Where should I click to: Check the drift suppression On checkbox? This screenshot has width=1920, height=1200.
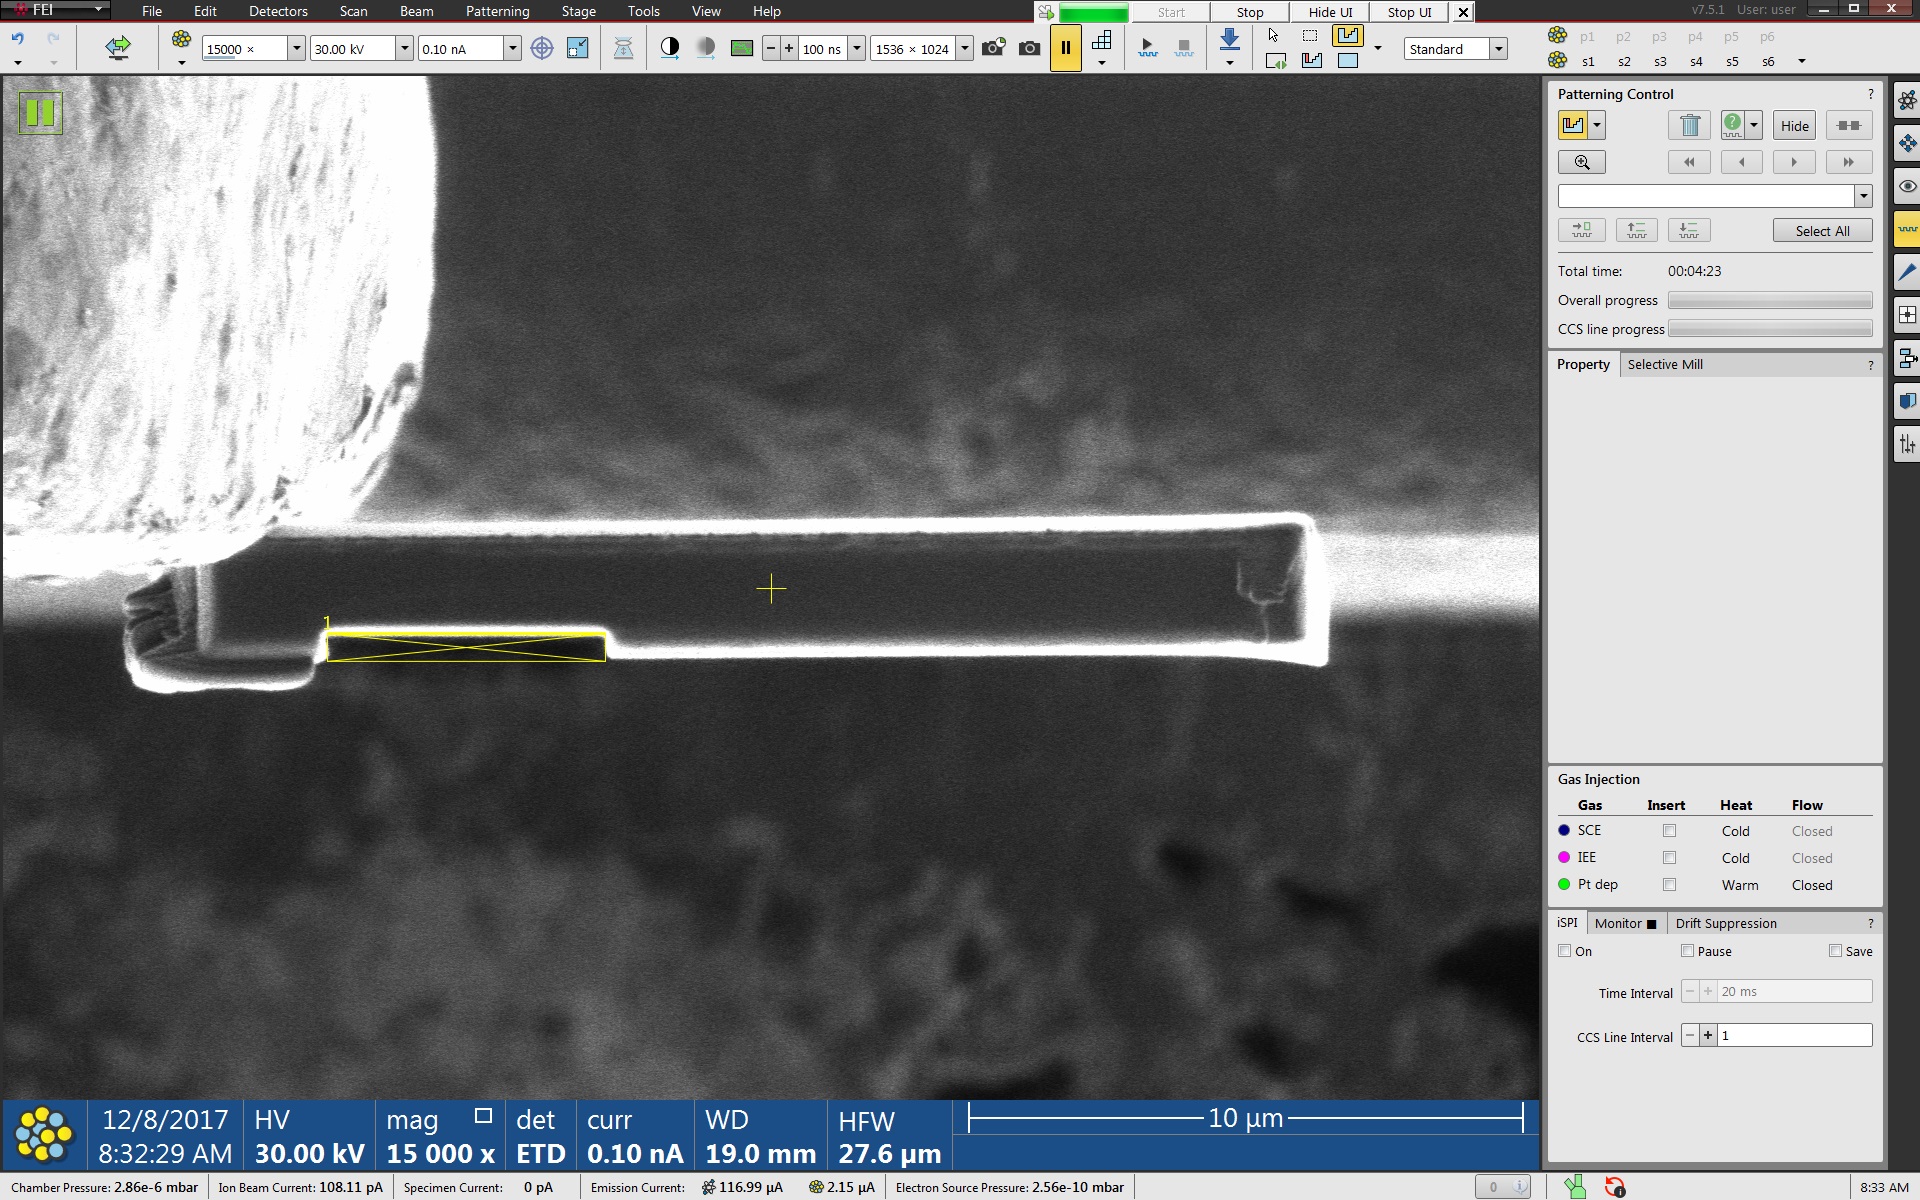(1565, 951)
